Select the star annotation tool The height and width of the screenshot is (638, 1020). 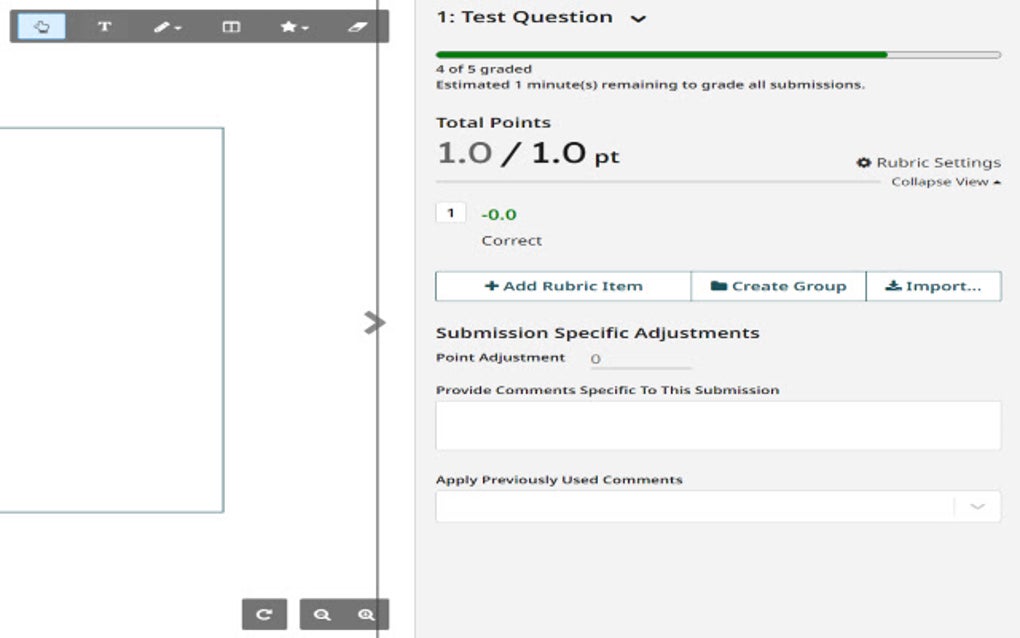(x=288, y=27)
